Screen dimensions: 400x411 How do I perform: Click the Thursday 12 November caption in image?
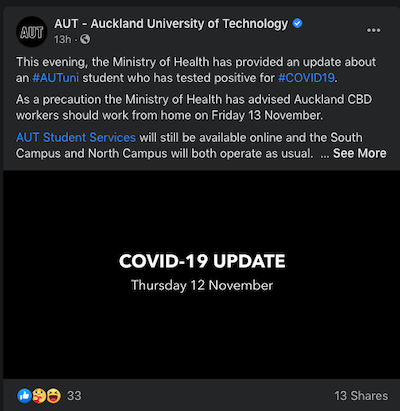click(x=202, y=285)
